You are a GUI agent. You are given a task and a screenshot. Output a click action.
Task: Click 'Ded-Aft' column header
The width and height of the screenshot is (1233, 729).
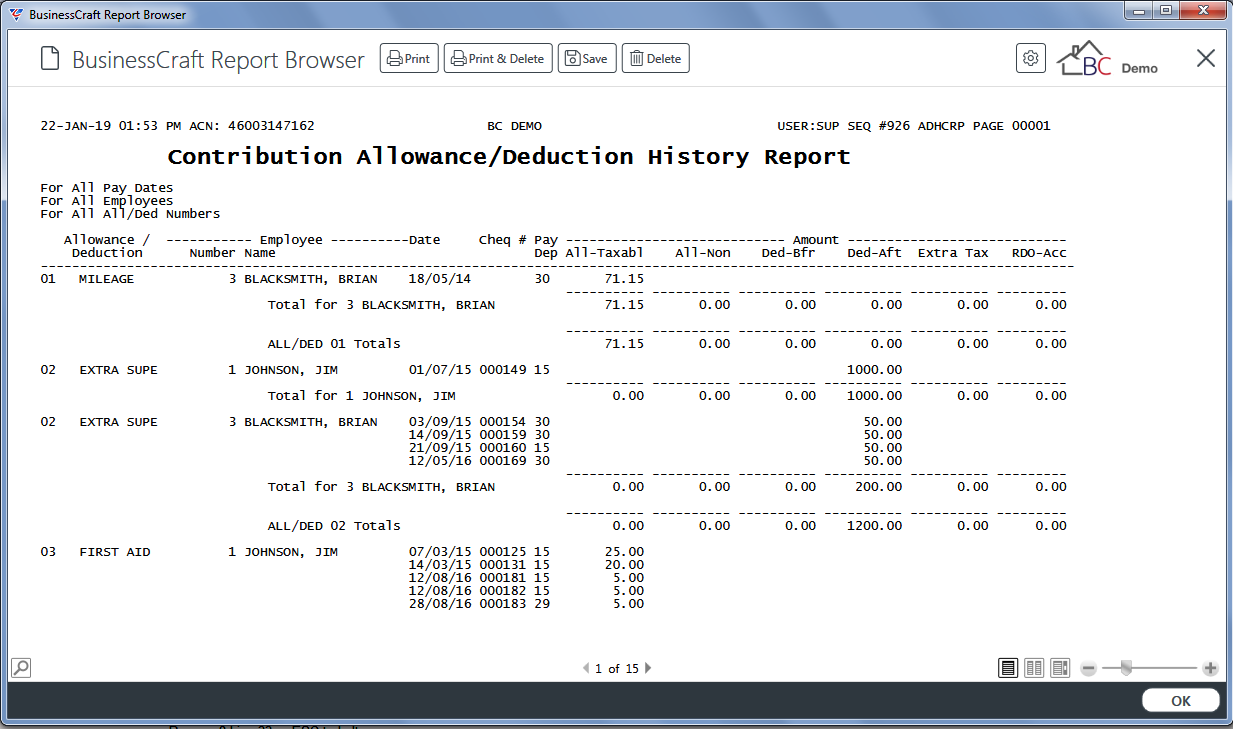(874, 253)
